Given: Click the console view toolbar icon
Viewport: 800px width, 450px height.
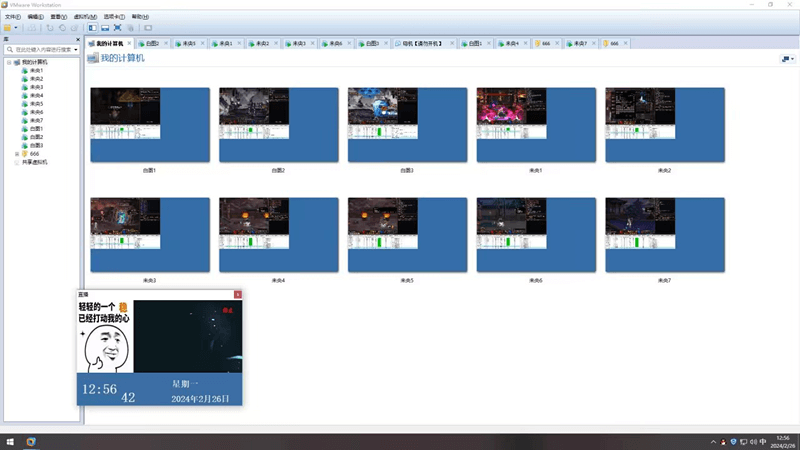Looking at the screenshot, I should point(148,28).
